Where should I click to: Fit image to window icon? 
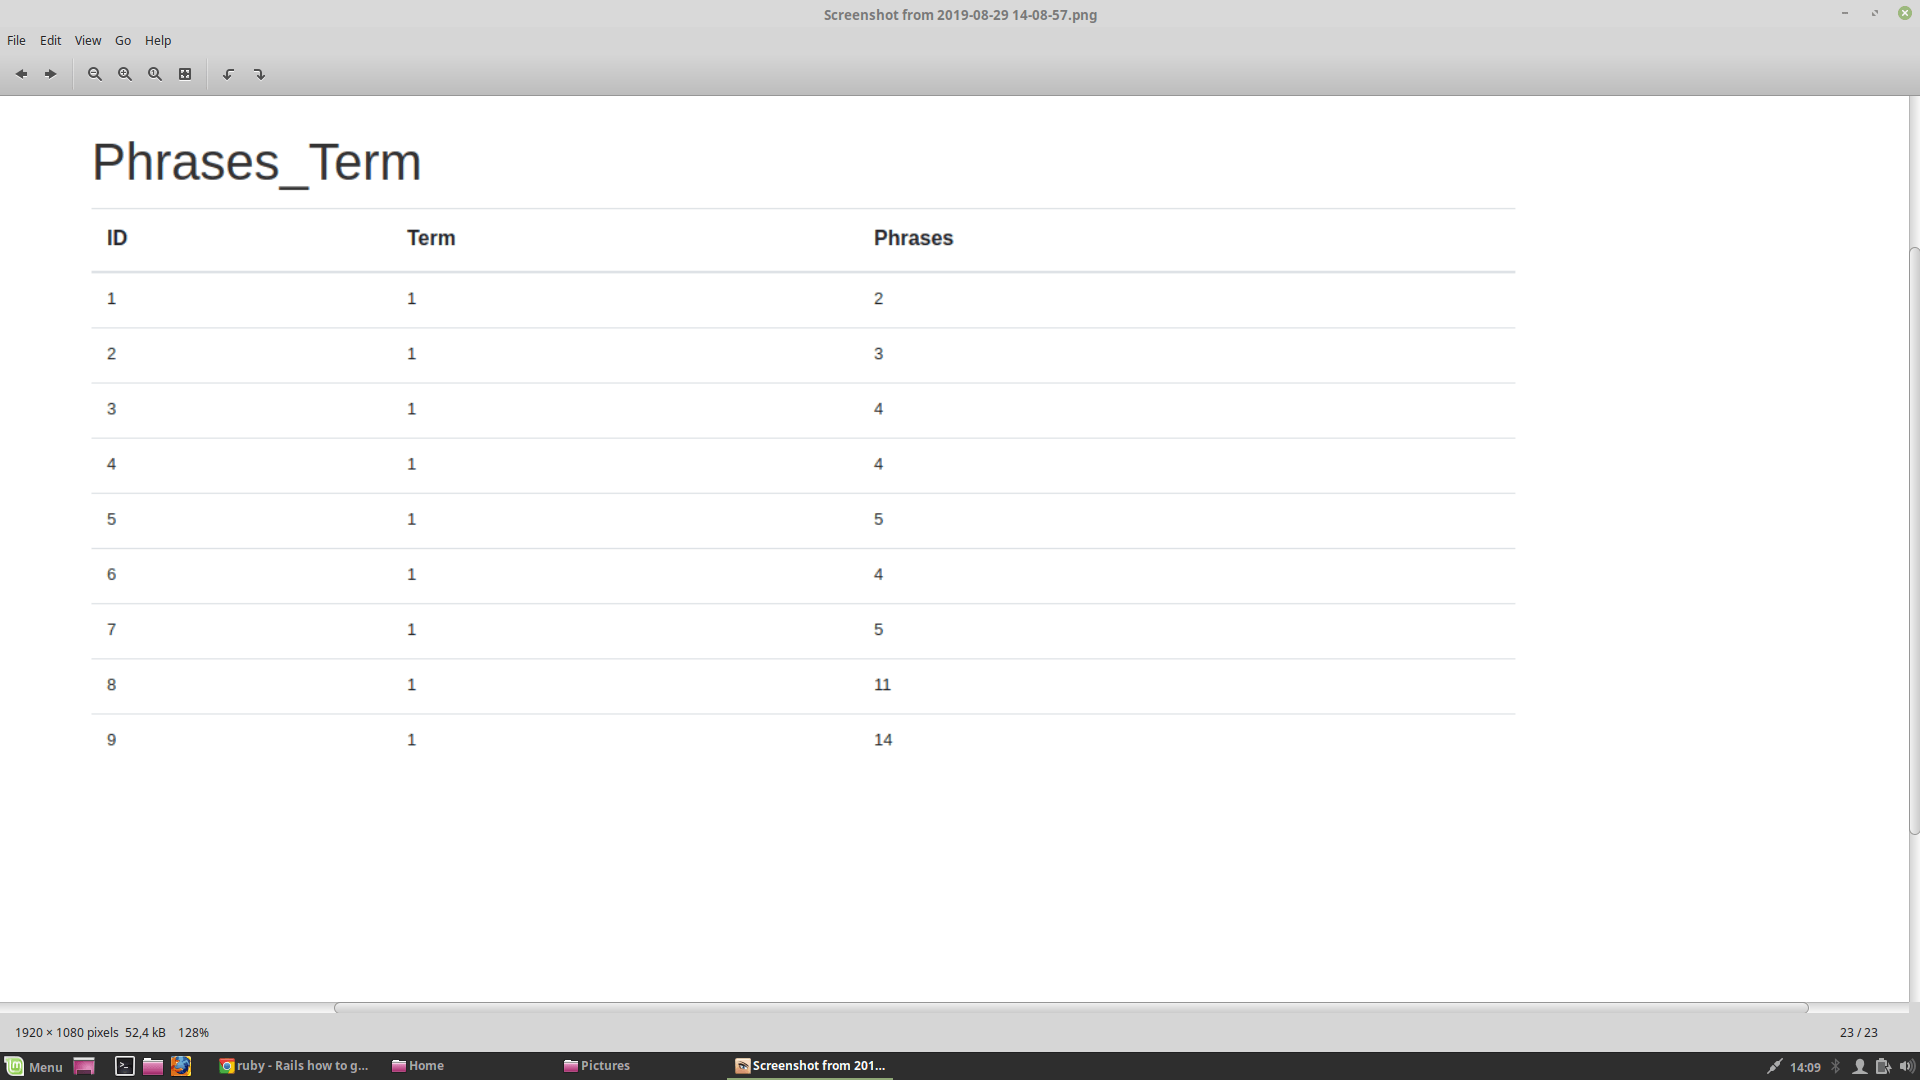(185, 74)
